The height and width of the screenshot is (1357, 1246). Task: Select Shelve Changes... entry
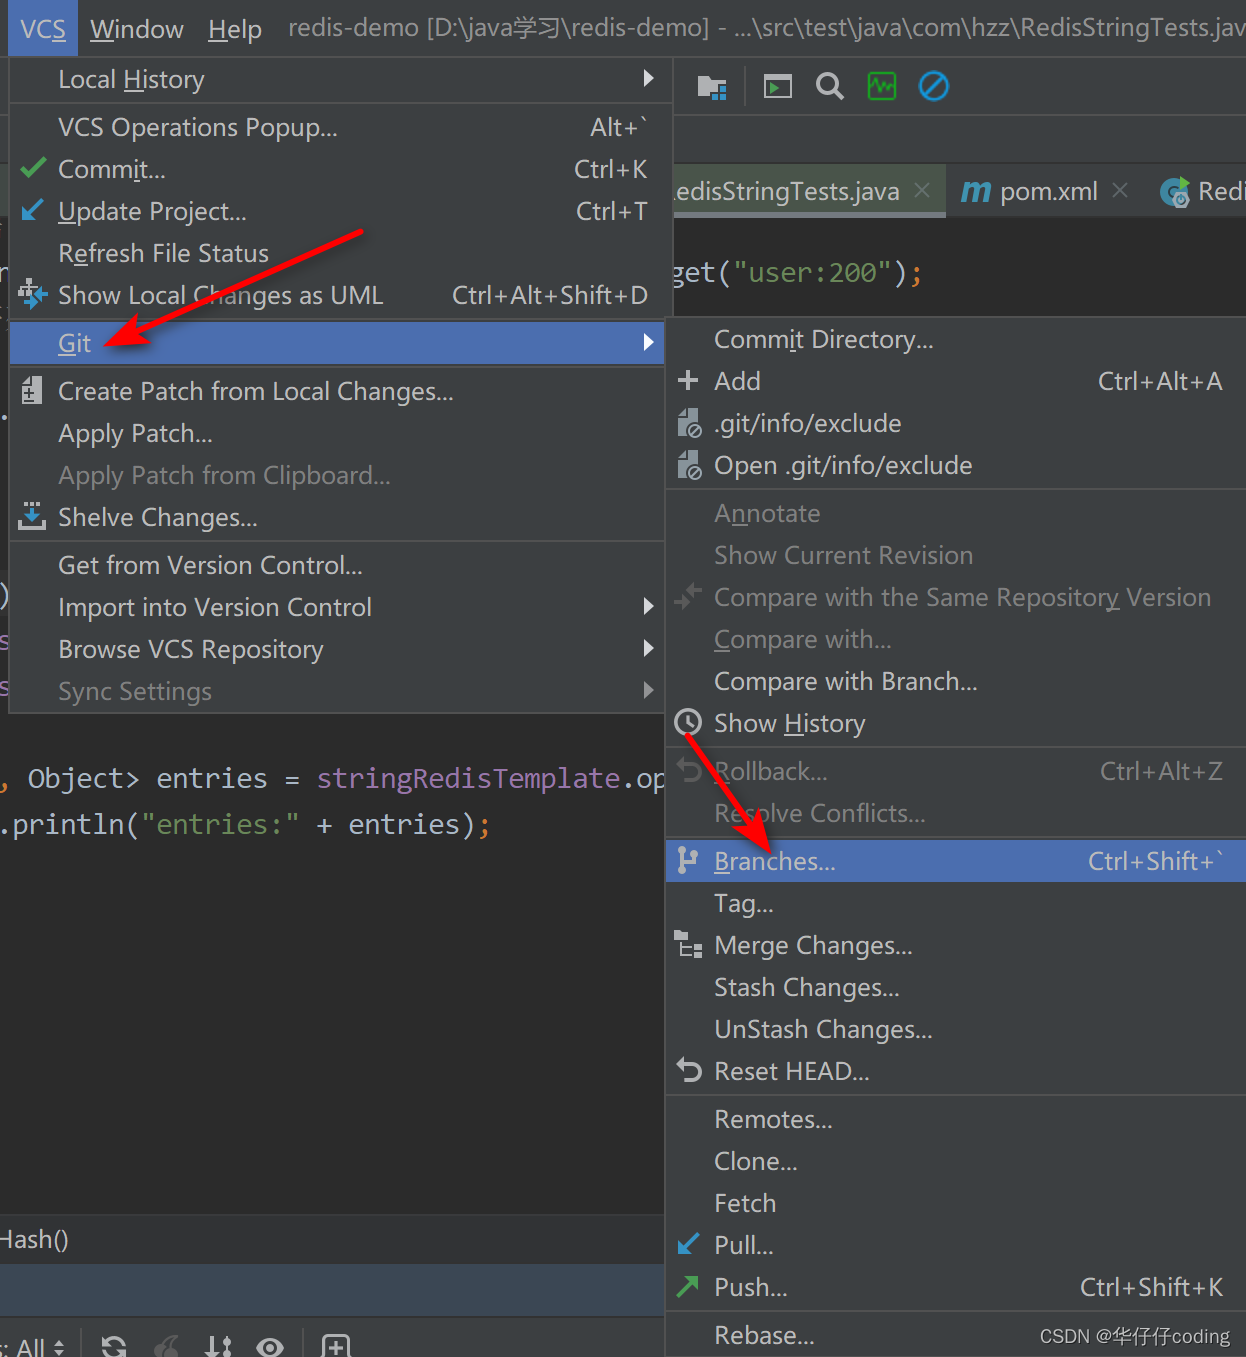[x=337, y=517]
